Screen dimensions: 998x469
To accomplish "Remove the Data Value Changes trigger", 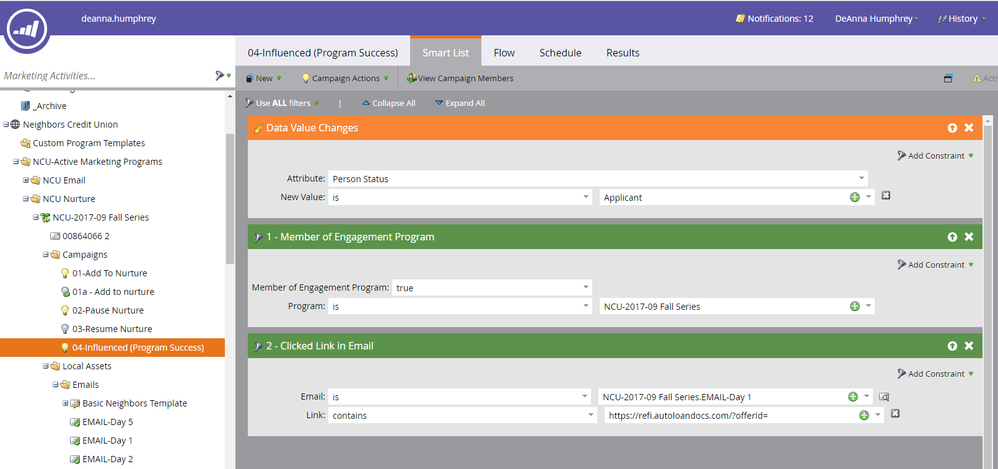I will click(x=969, y=128).
